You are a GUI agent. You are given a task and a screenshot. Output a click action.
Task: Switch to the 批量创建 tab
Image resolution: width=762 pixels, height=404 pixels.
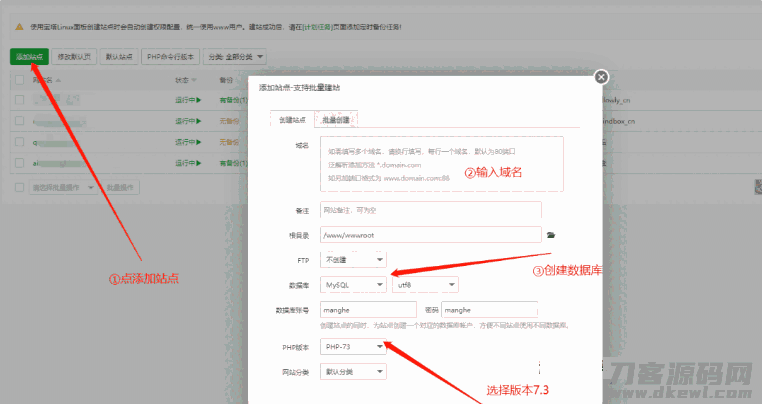coord(335,119)
